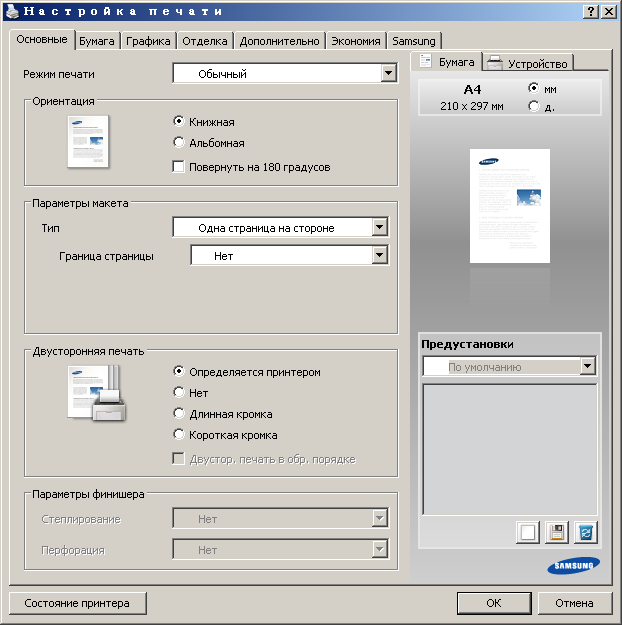Select the д. (inches) units radio button
The height and width of the screenshot is (625, 622).
click(x=534, y=106)
